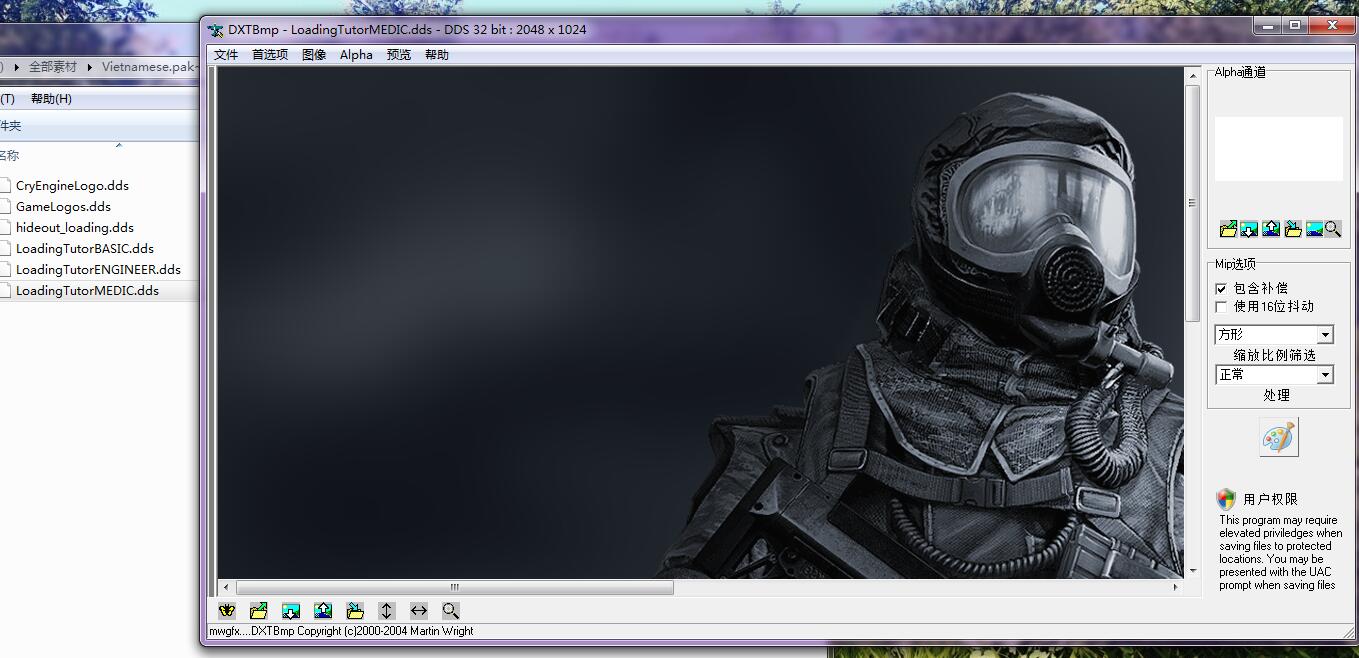Open the DXTBmp 帮助 menu
The image size is (1359, 658).
[x=437, y=55]
